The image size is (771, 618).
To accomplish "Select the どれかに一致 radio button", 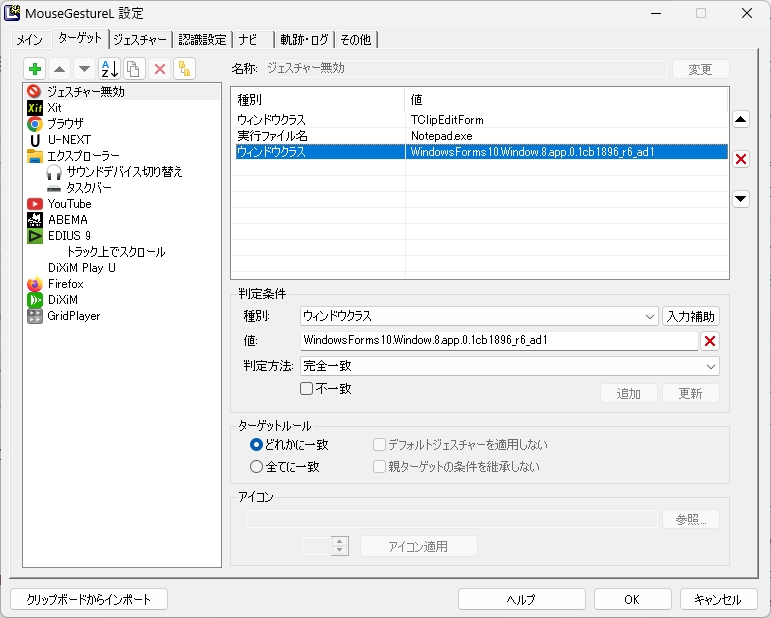I will (x=257, y=445).
